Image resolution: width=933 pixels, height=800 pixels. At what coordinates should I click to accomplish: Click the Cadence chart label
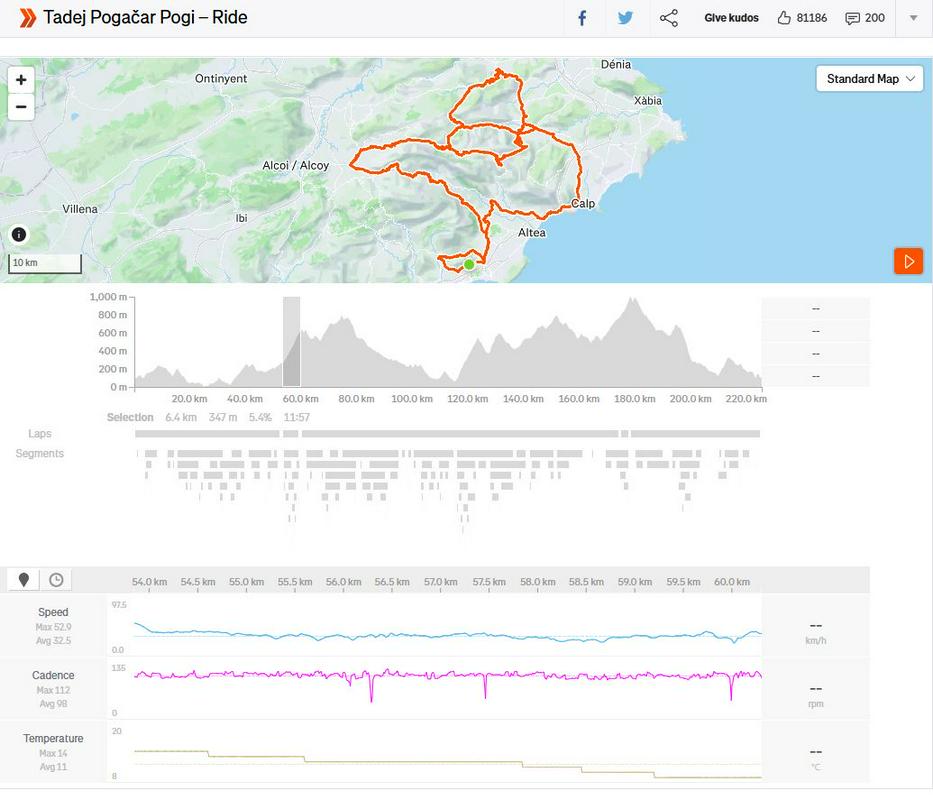point(53,675)
